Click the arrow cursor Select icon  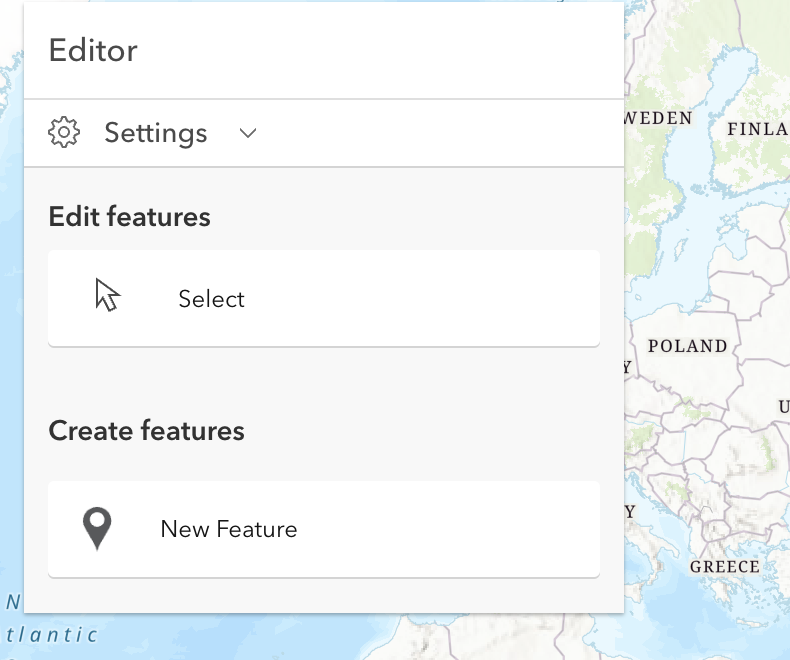(x=107, y=296)
